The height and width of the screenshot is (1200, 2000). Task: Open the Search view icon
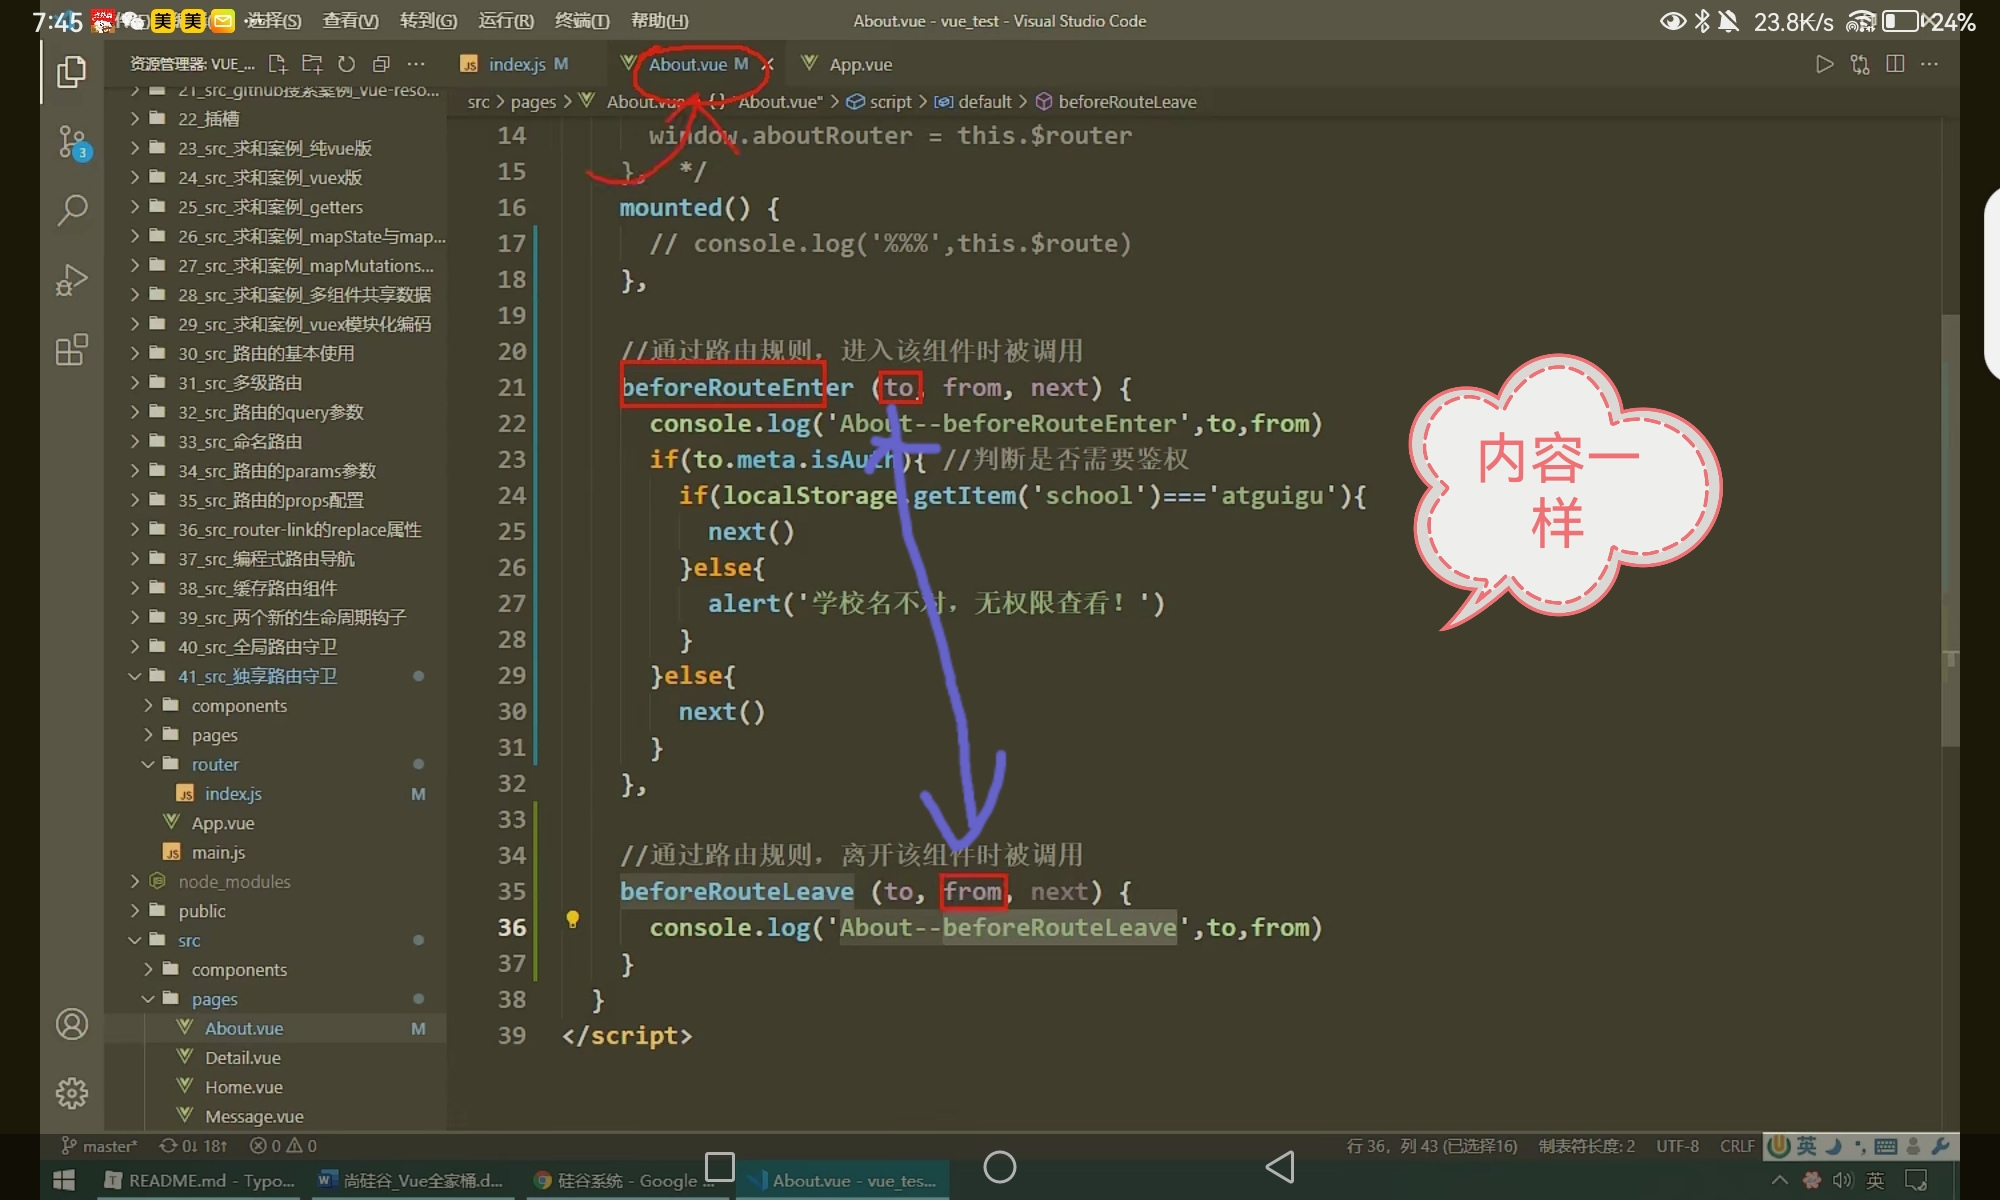coord(71,210)
